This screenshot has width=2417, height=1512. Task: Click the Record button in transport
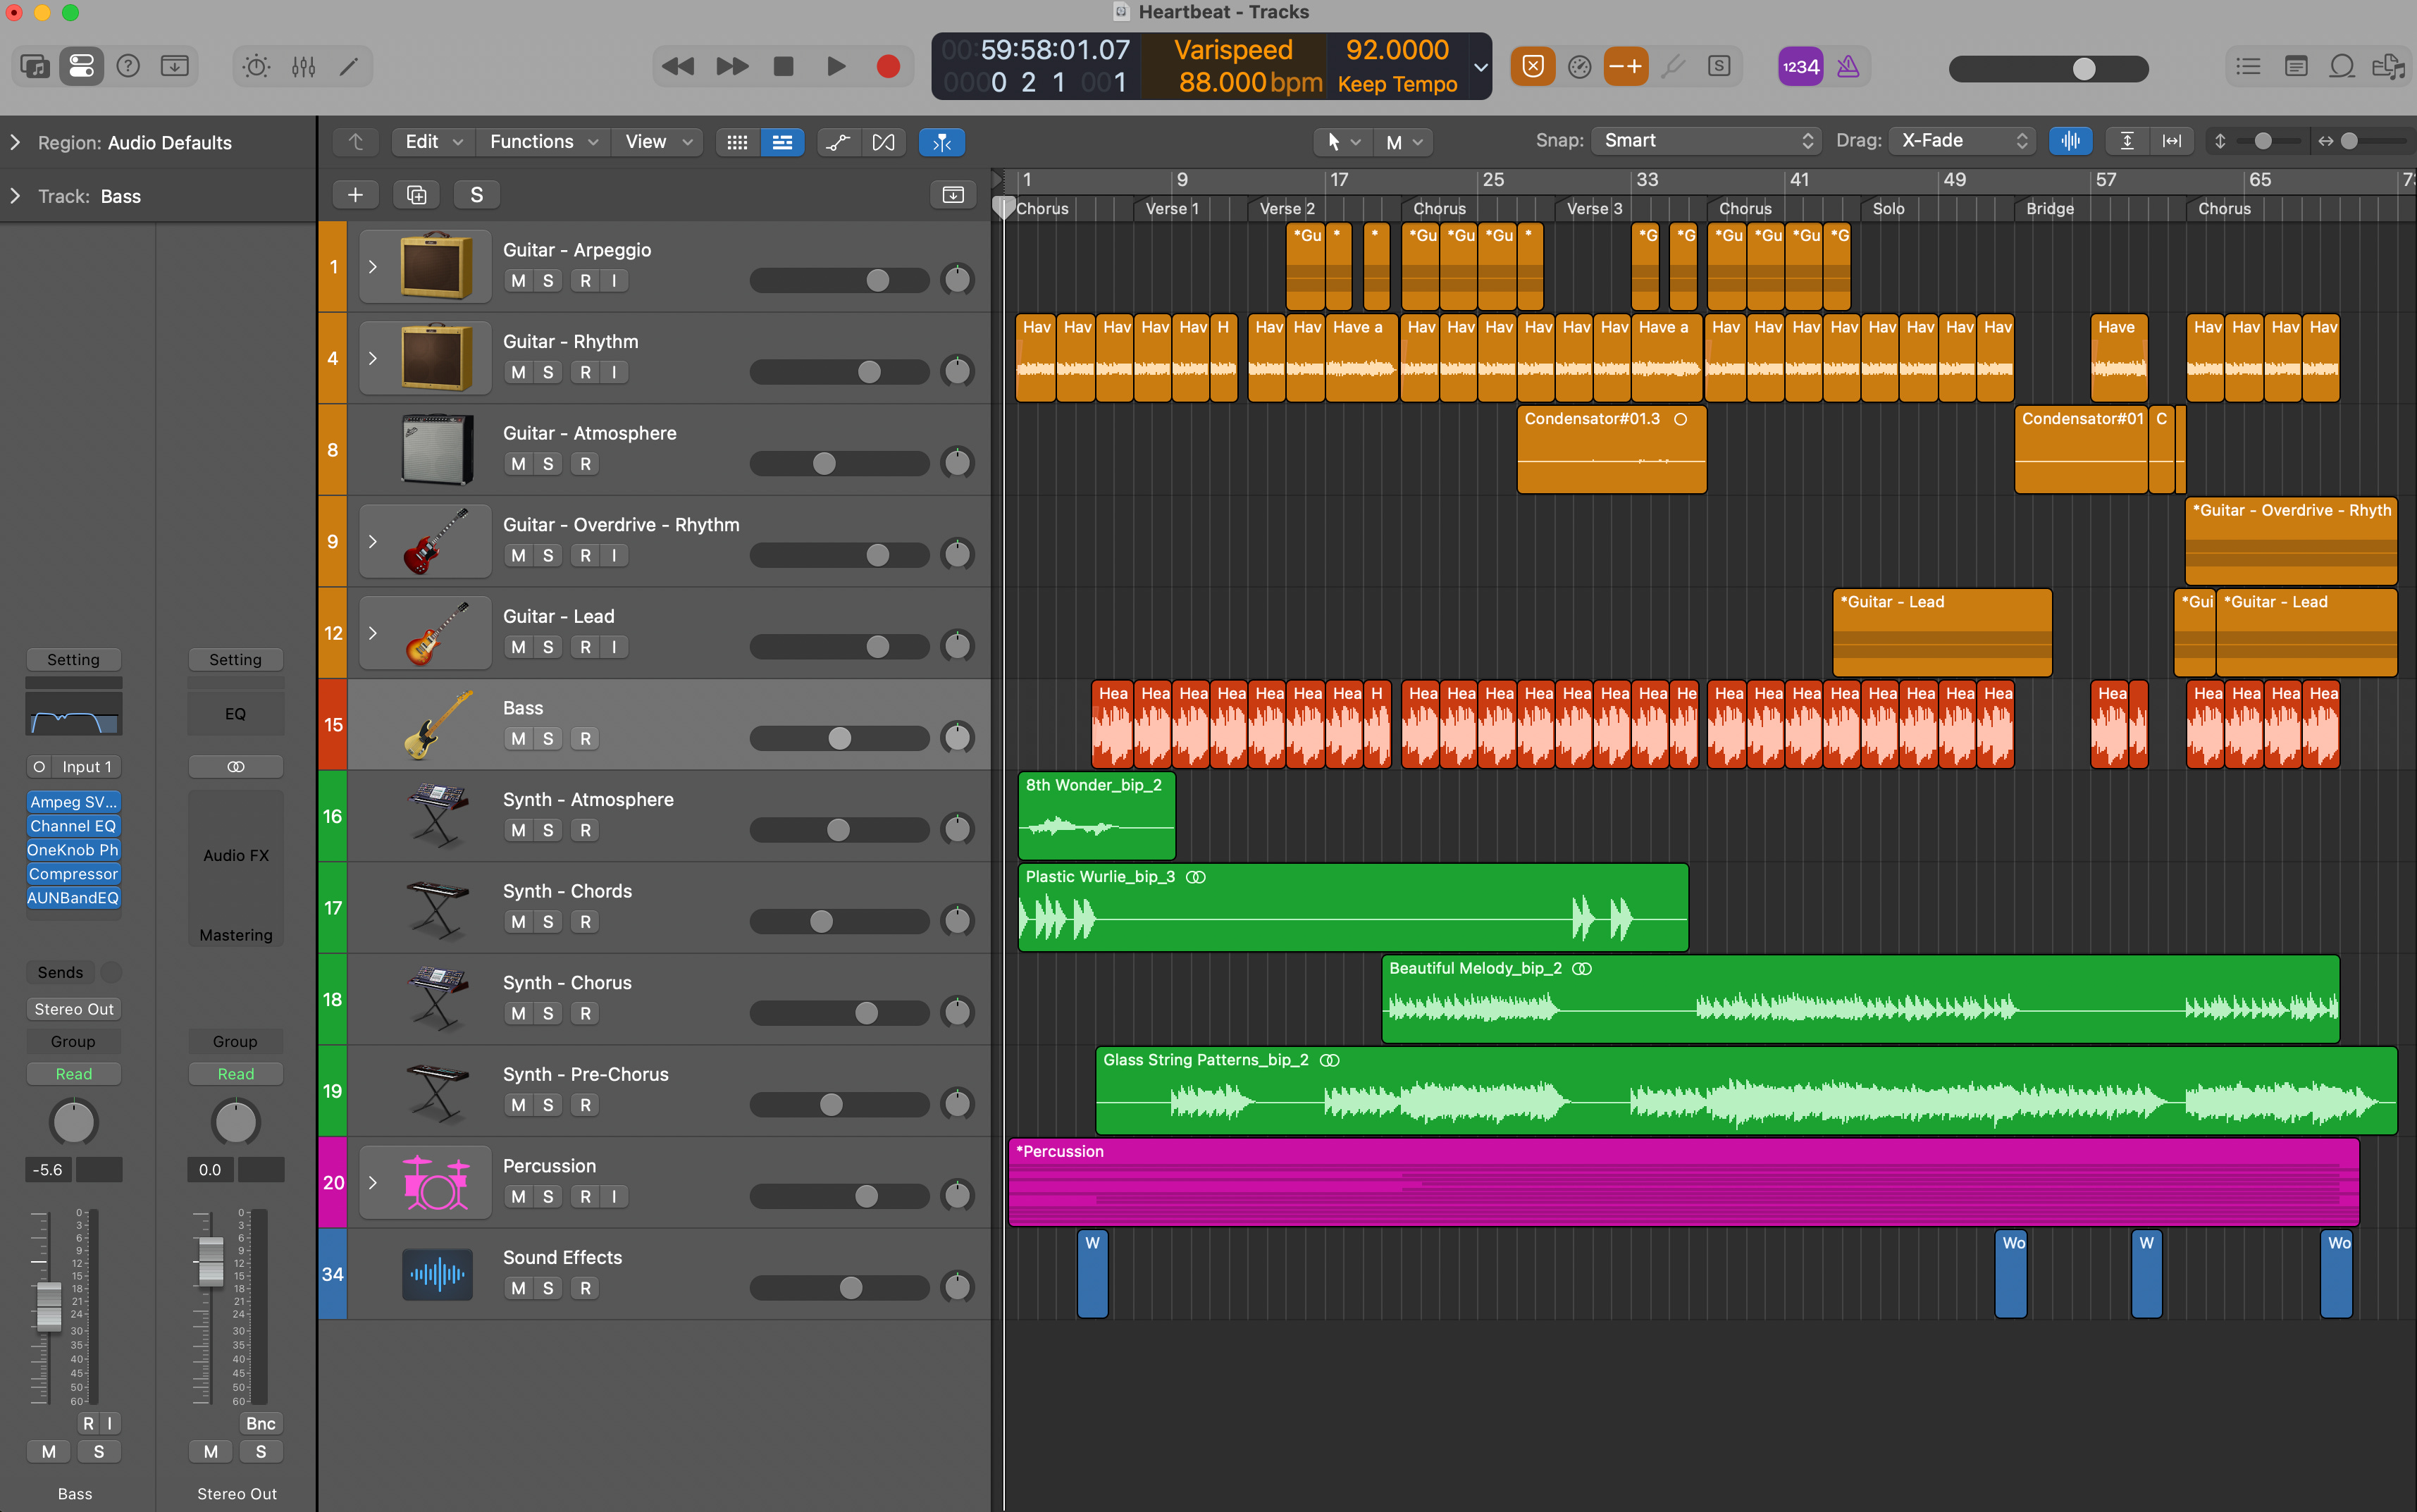pos(887,67)
